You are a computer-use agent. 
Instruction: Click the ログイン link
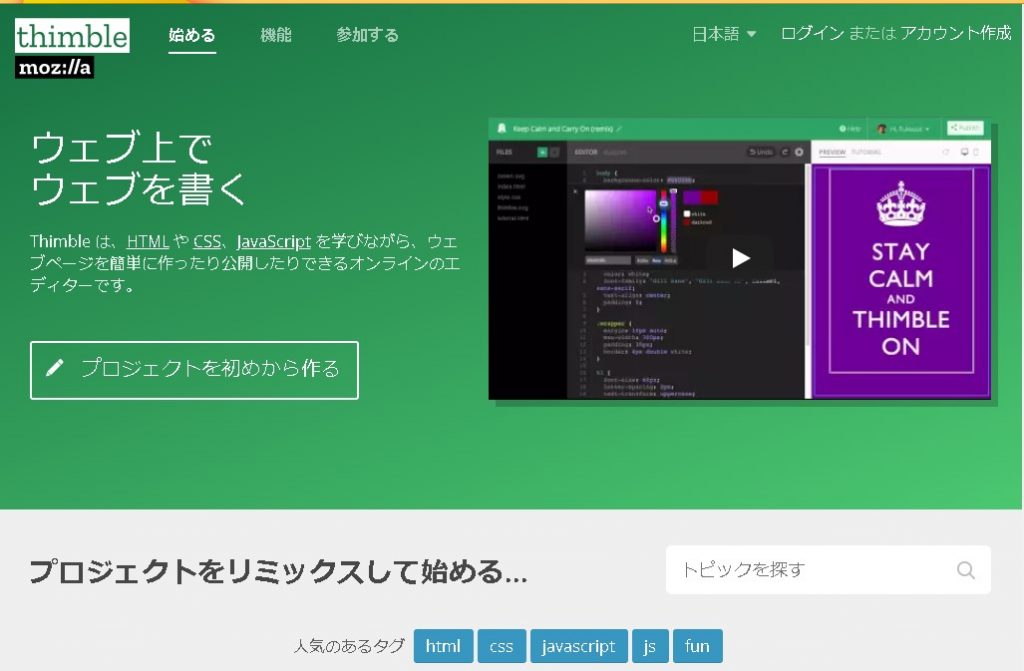[x=812, y=34]
